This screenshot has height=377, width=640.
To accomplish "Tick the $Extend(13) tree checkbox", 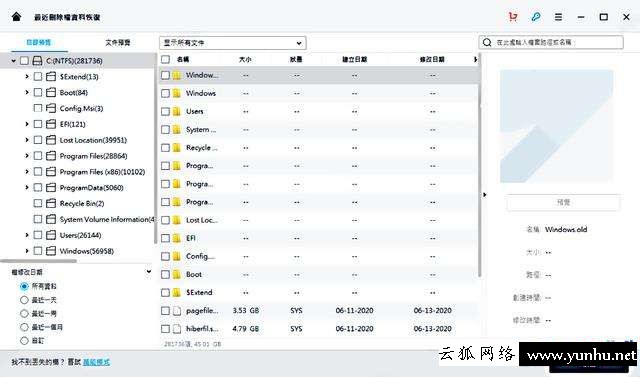I will tap(38, 77).
